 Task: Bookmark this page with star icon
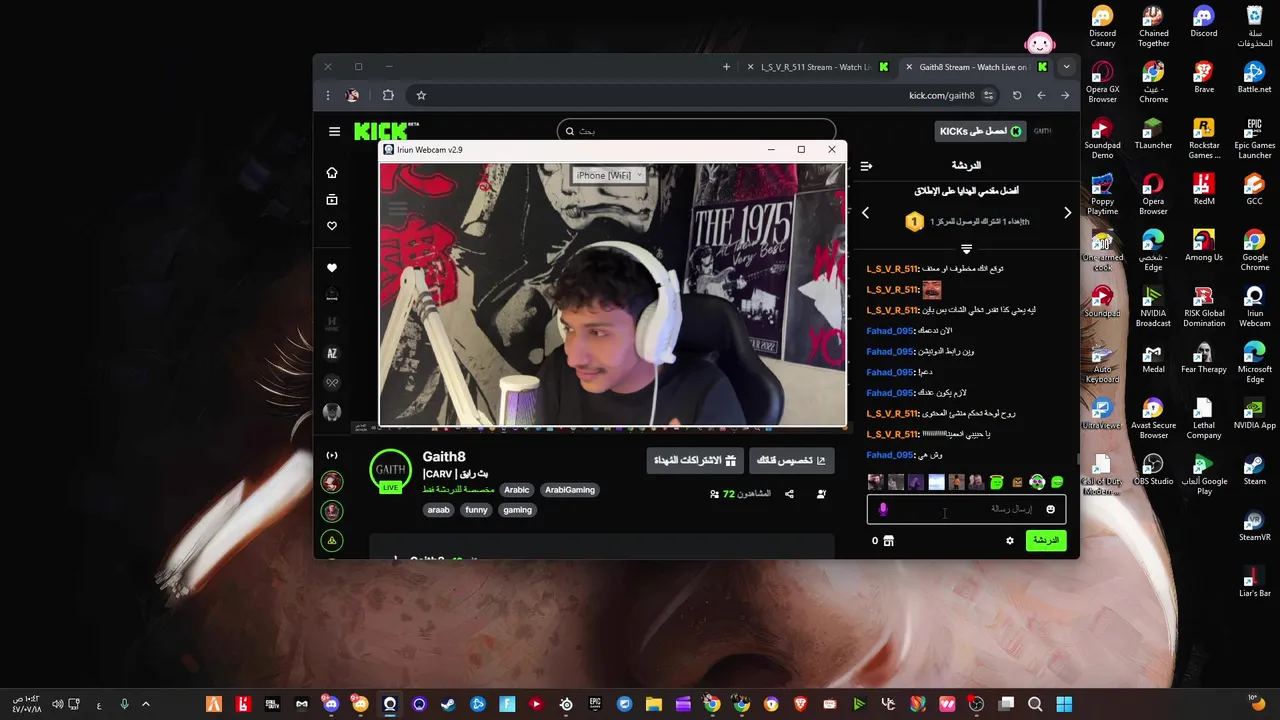(421, 95)
